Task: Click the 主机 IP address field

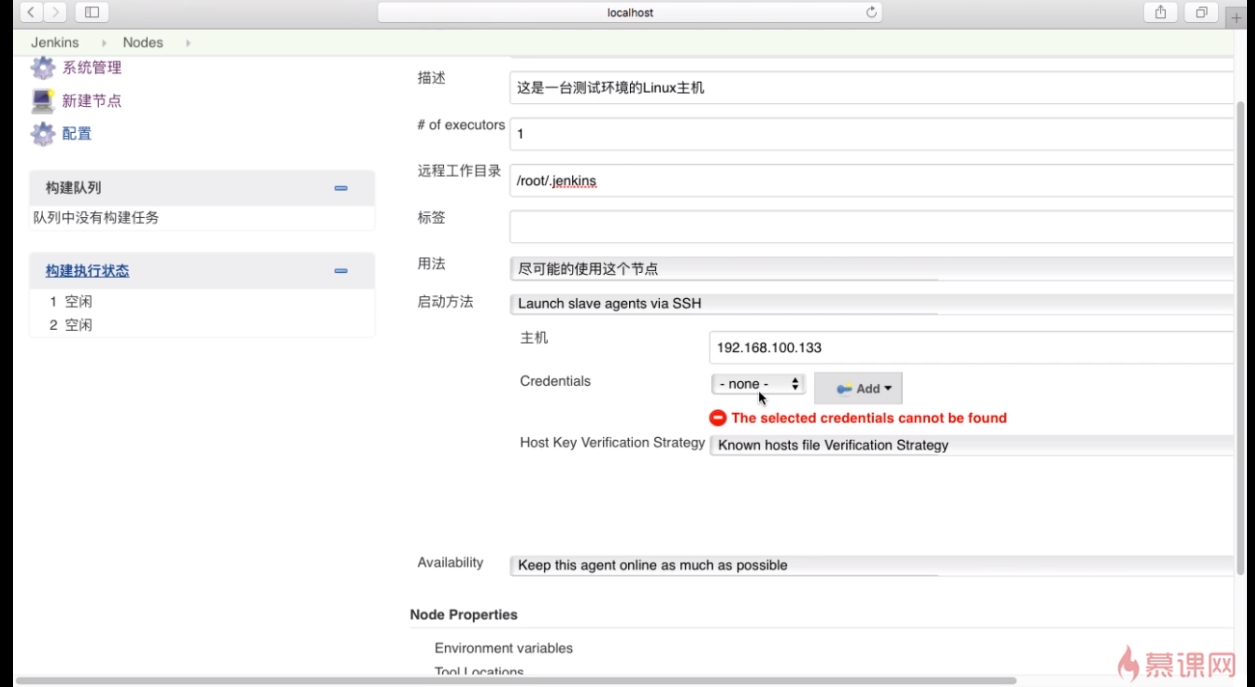Action: click(971, 347)
